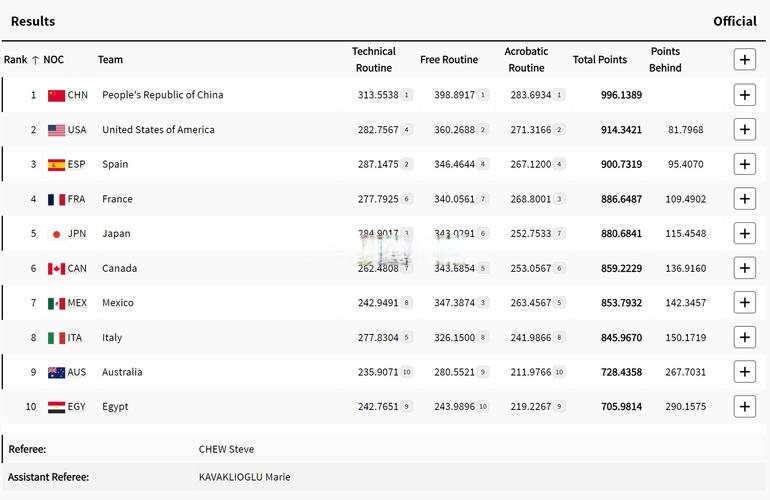This screenshot has width=770, height=500.
Task: Click the Mexico flag icon
Action: pyautogui.click(x=56, y=303)
